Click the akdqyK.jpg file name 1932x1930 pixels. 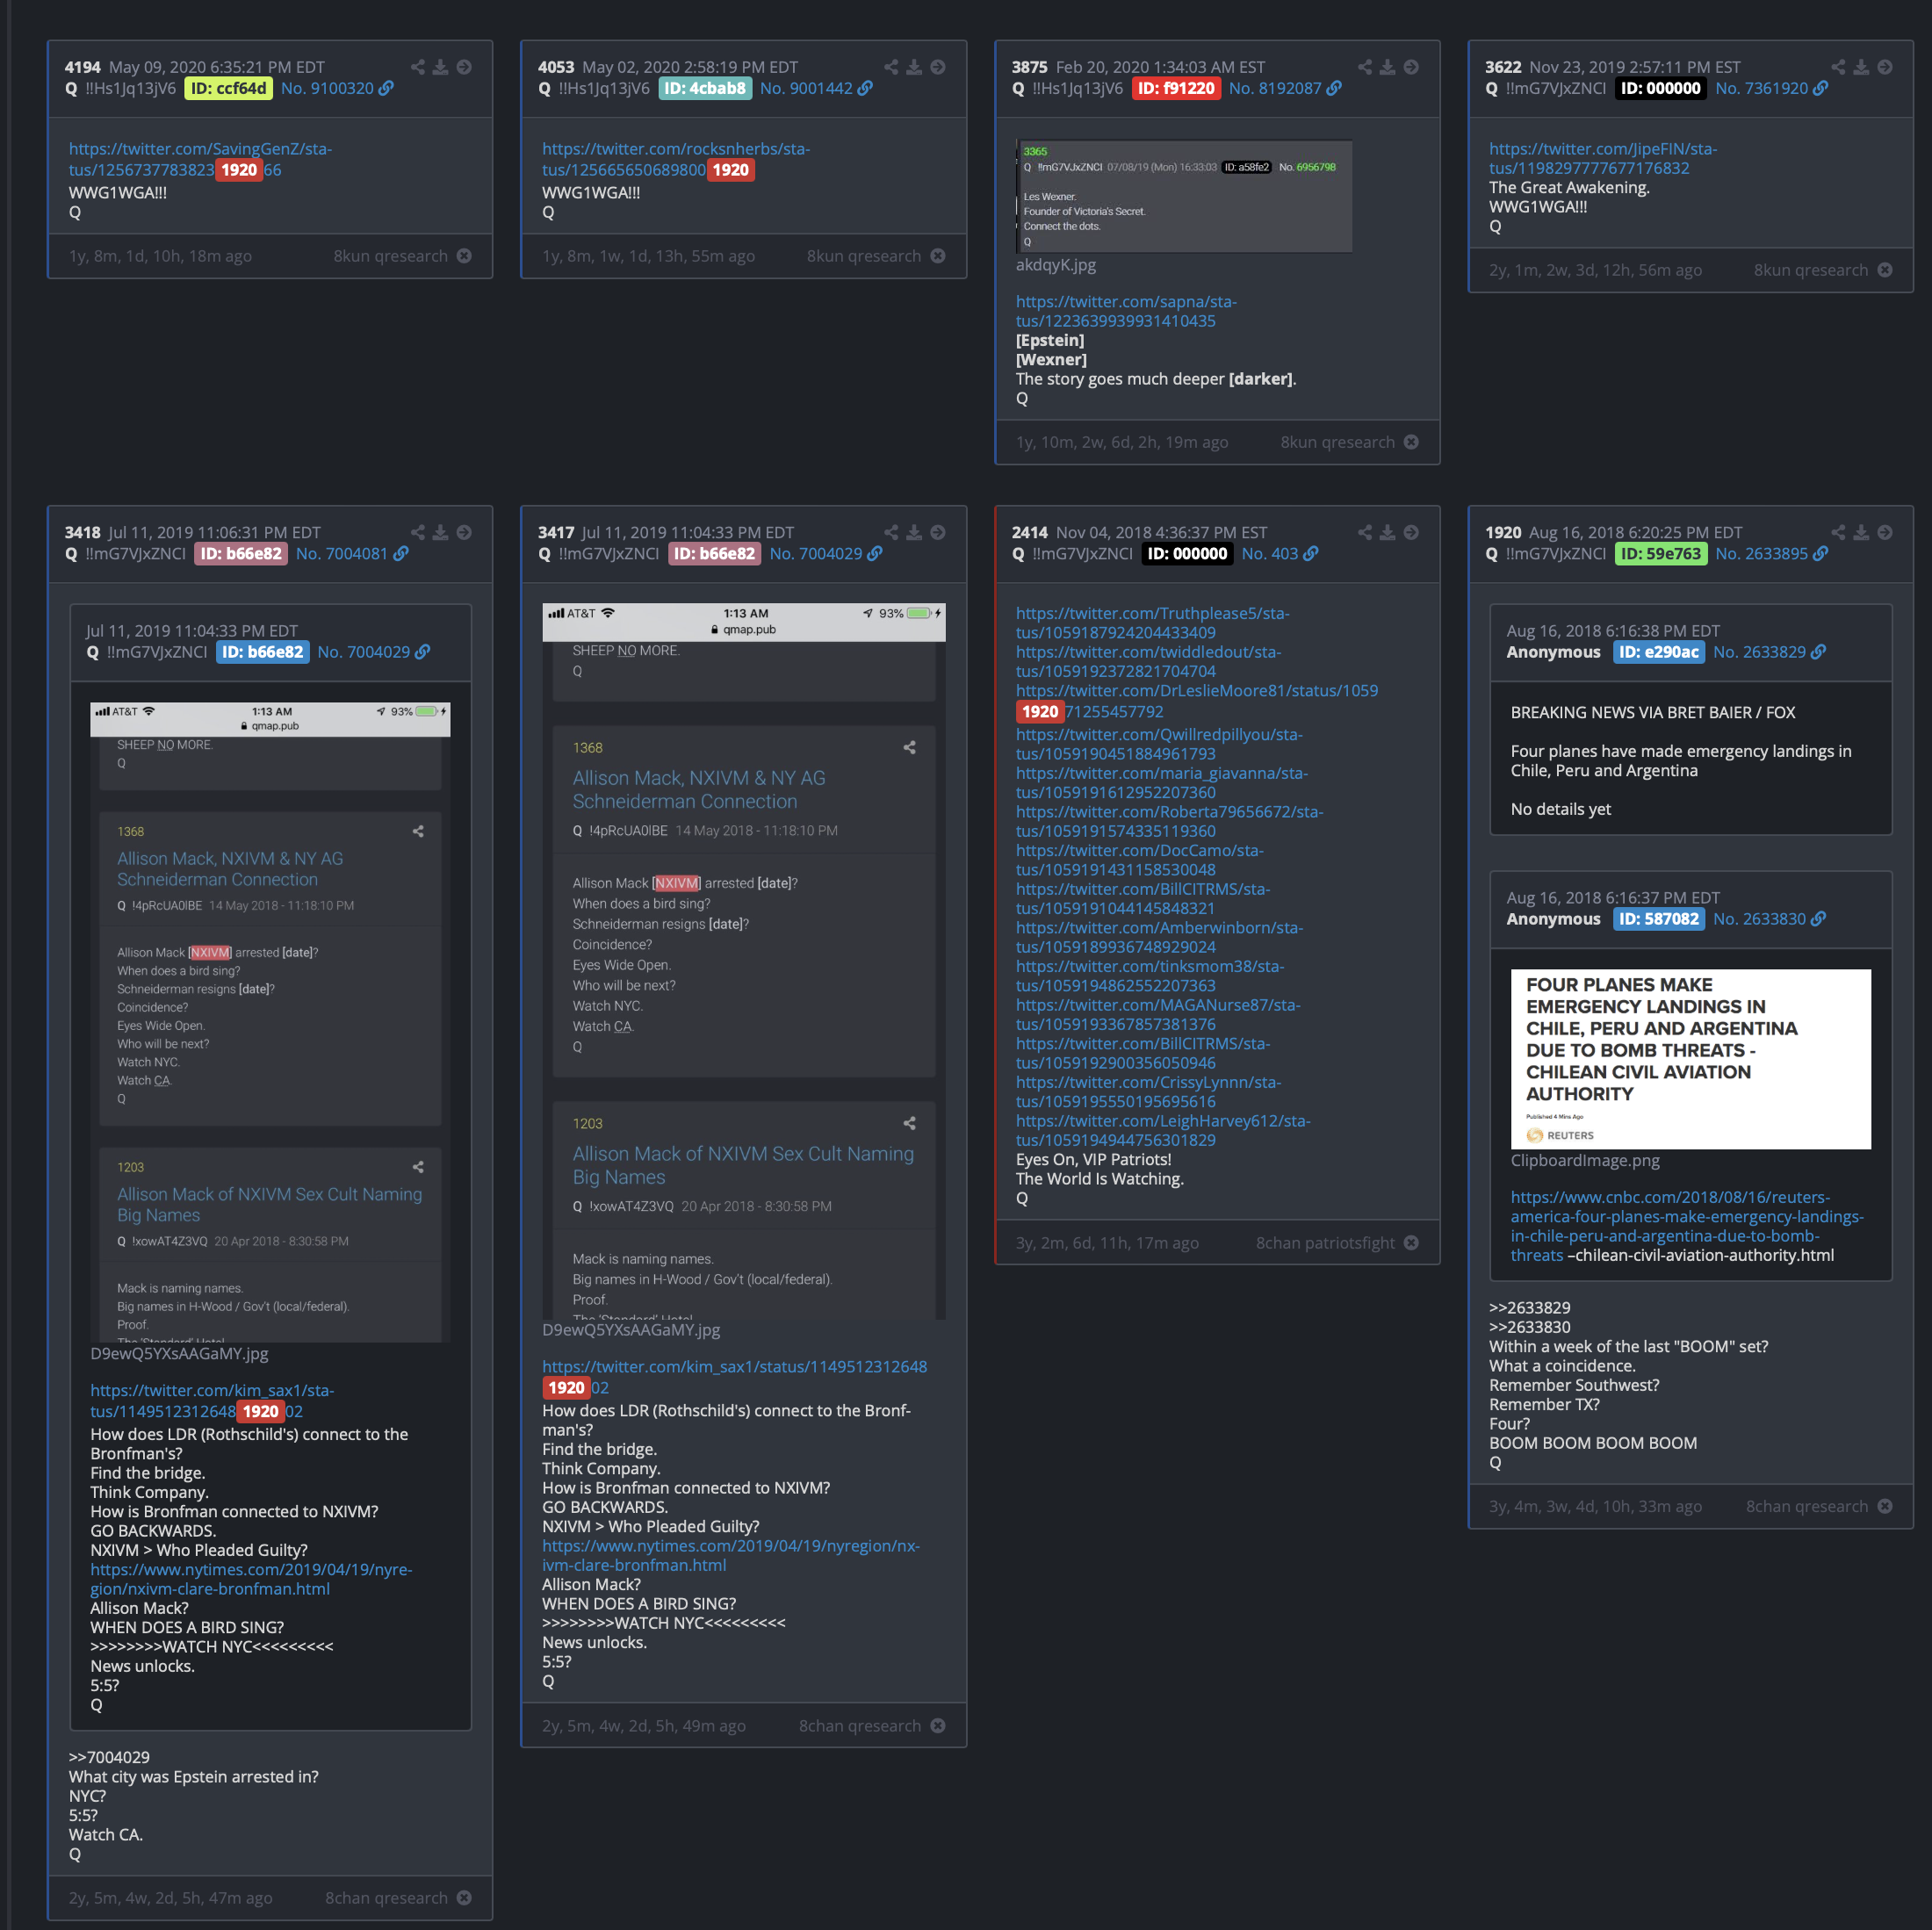pyautogui.click(x=1056, y=265)
